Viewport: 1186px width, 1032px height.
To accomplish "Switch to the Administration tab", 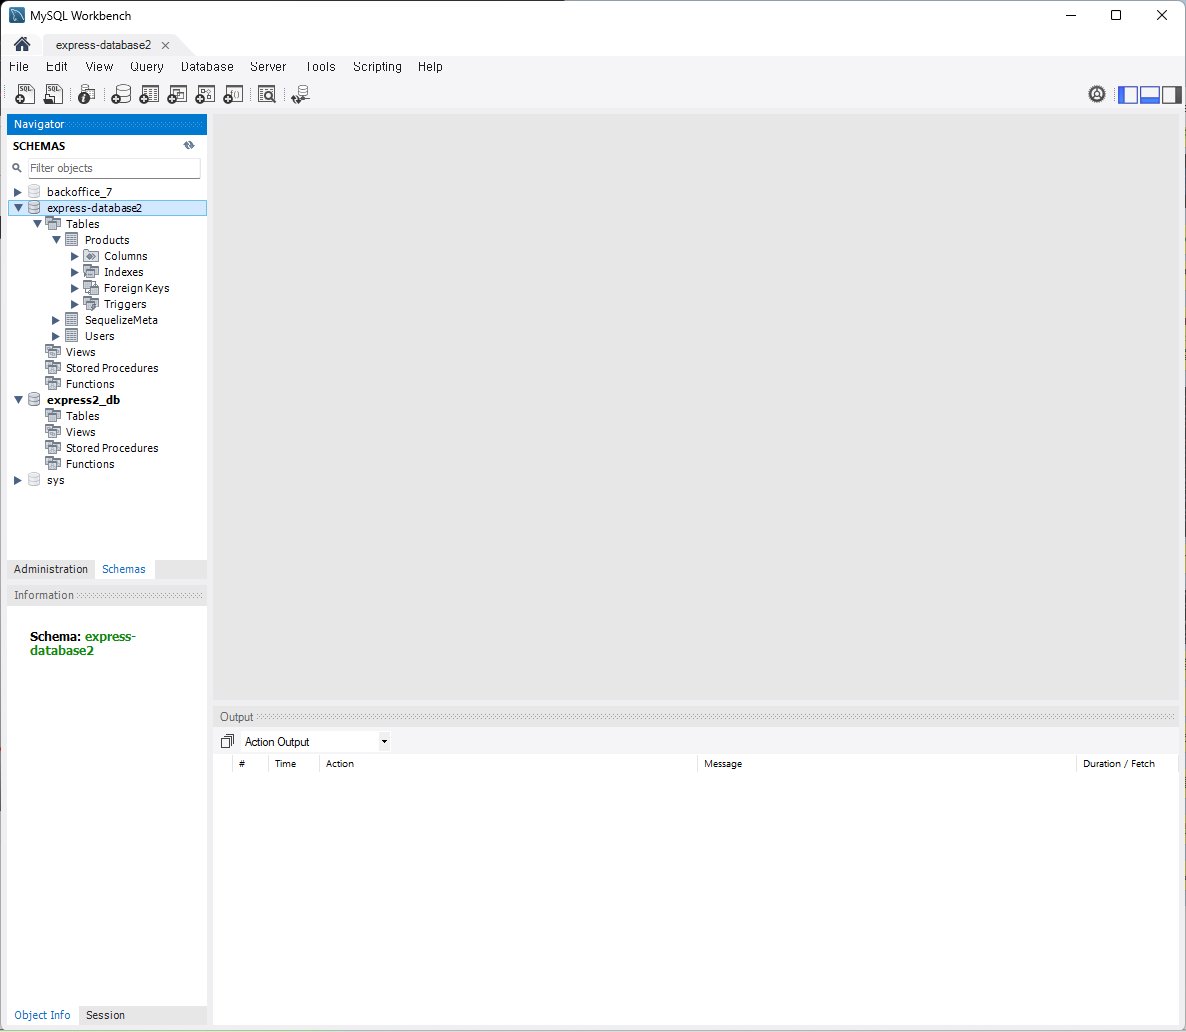I will pos(51,569).
